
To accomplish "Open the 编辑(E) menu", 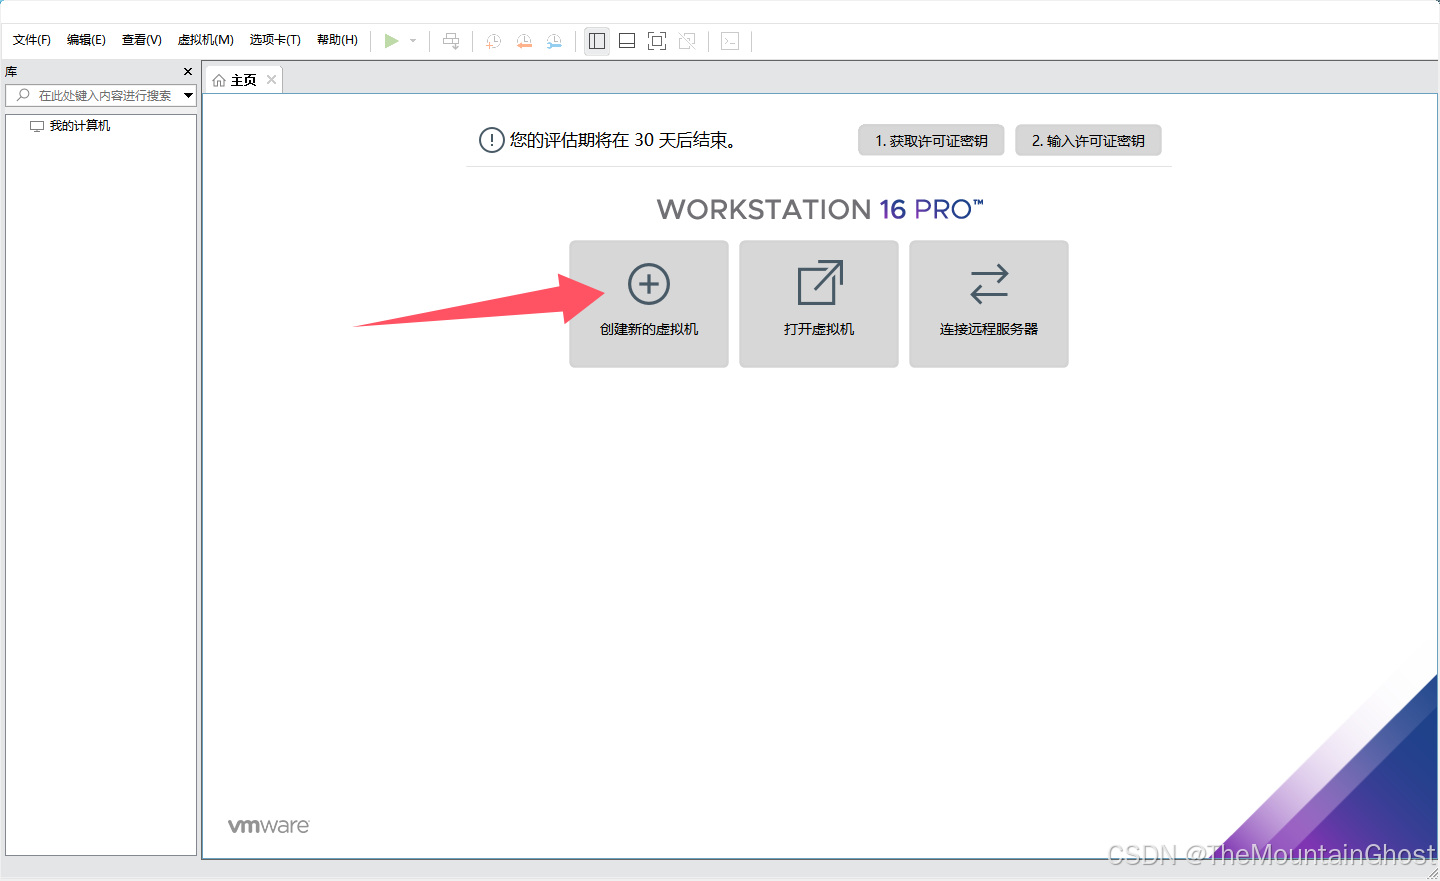I will click(86, 40).
